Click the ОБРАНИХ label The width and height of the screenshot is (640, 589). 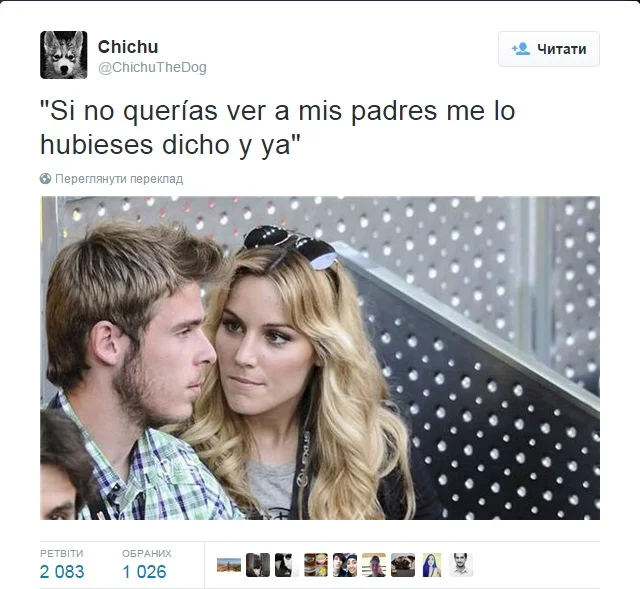(x=147, y=553)
